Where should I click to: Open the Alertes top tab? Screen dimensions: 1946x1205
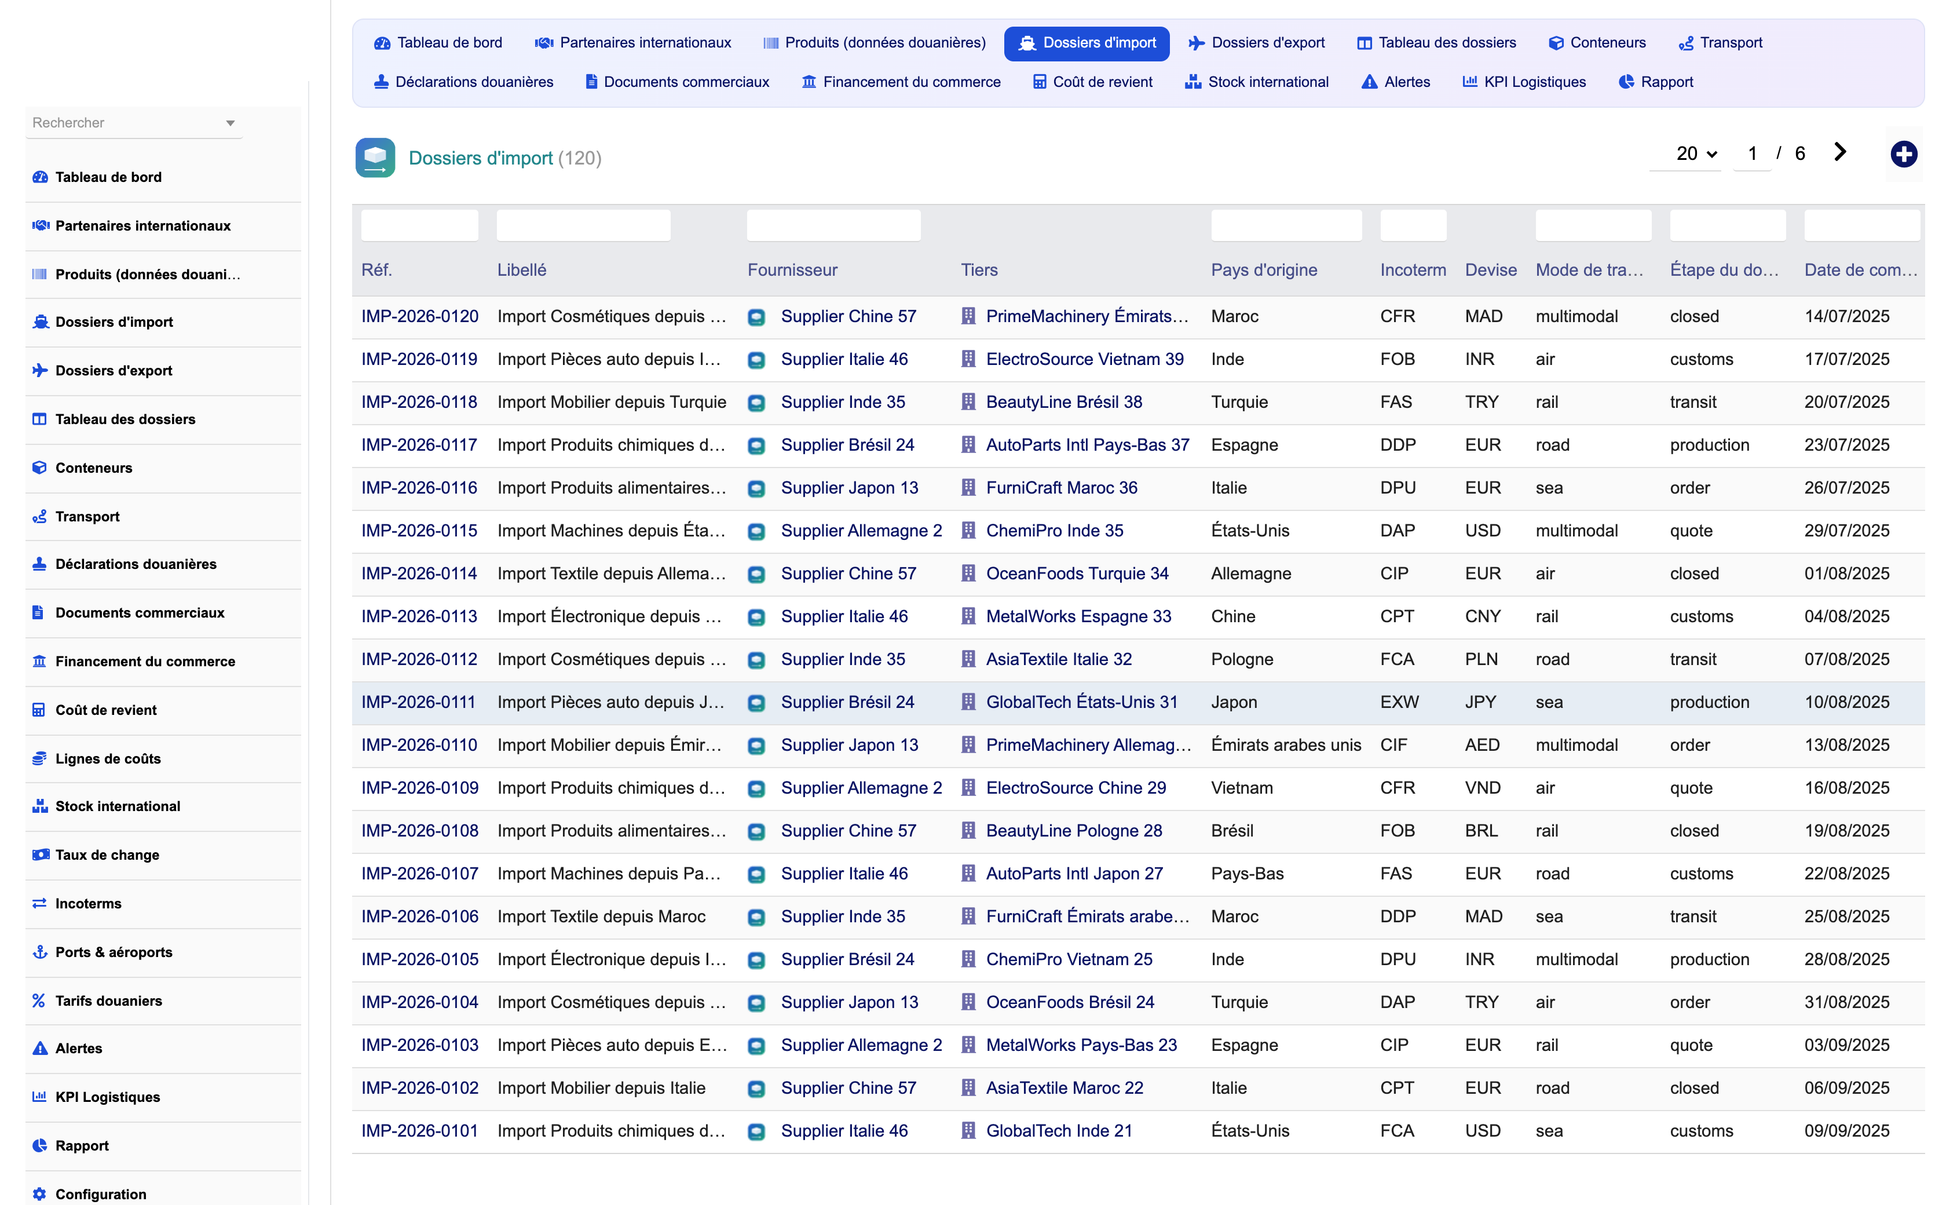(x=1396, y=82)
